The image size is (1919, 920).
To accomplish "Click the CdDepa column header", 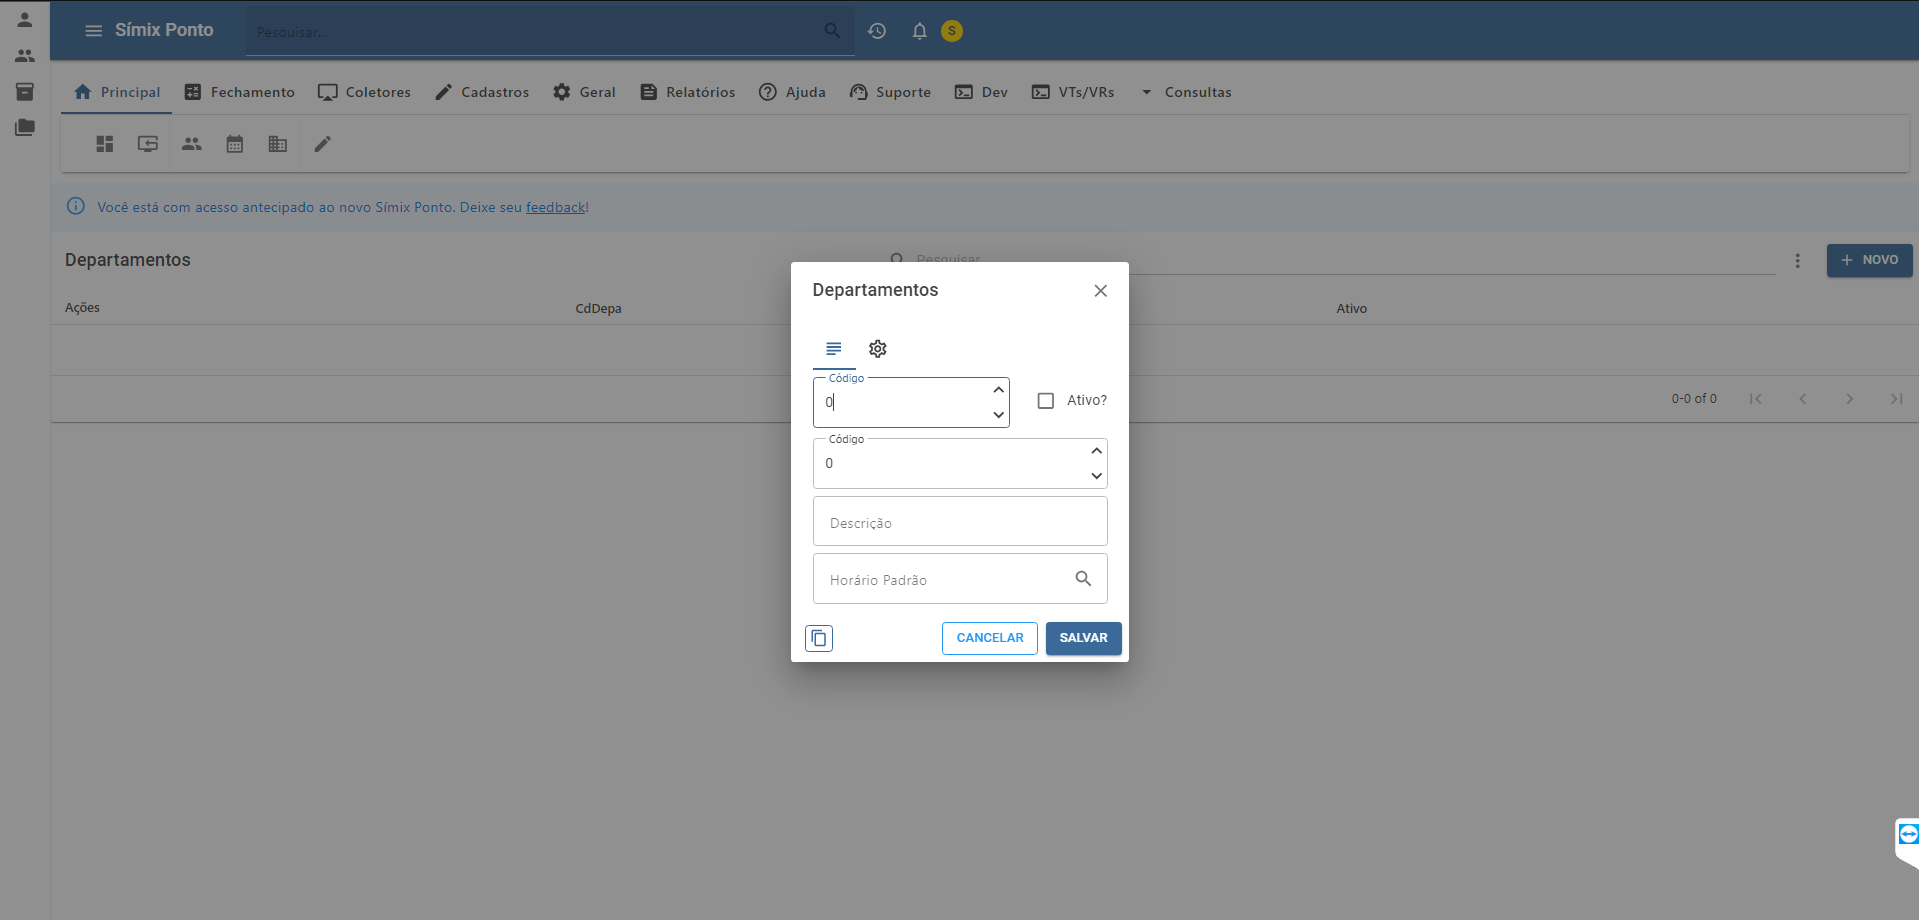I will pyautogui.click(x=598, y=308).
